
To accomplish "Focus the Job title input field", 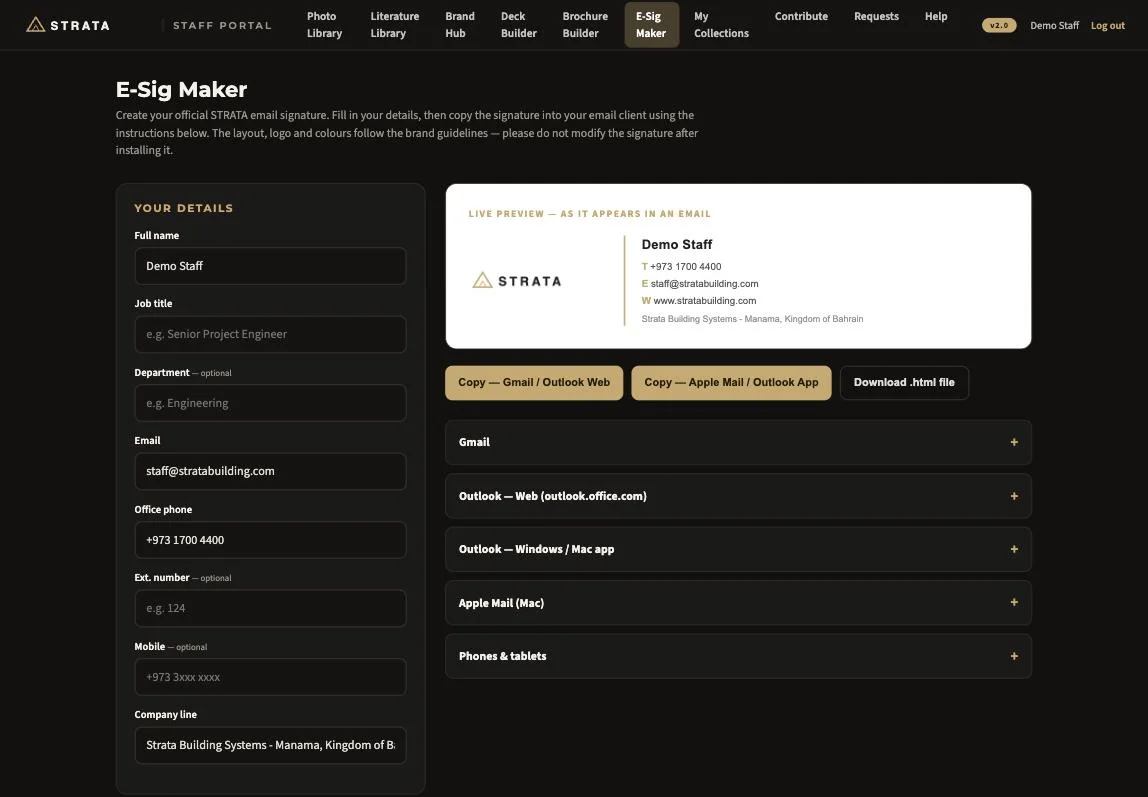I will (x=270, y=334).
